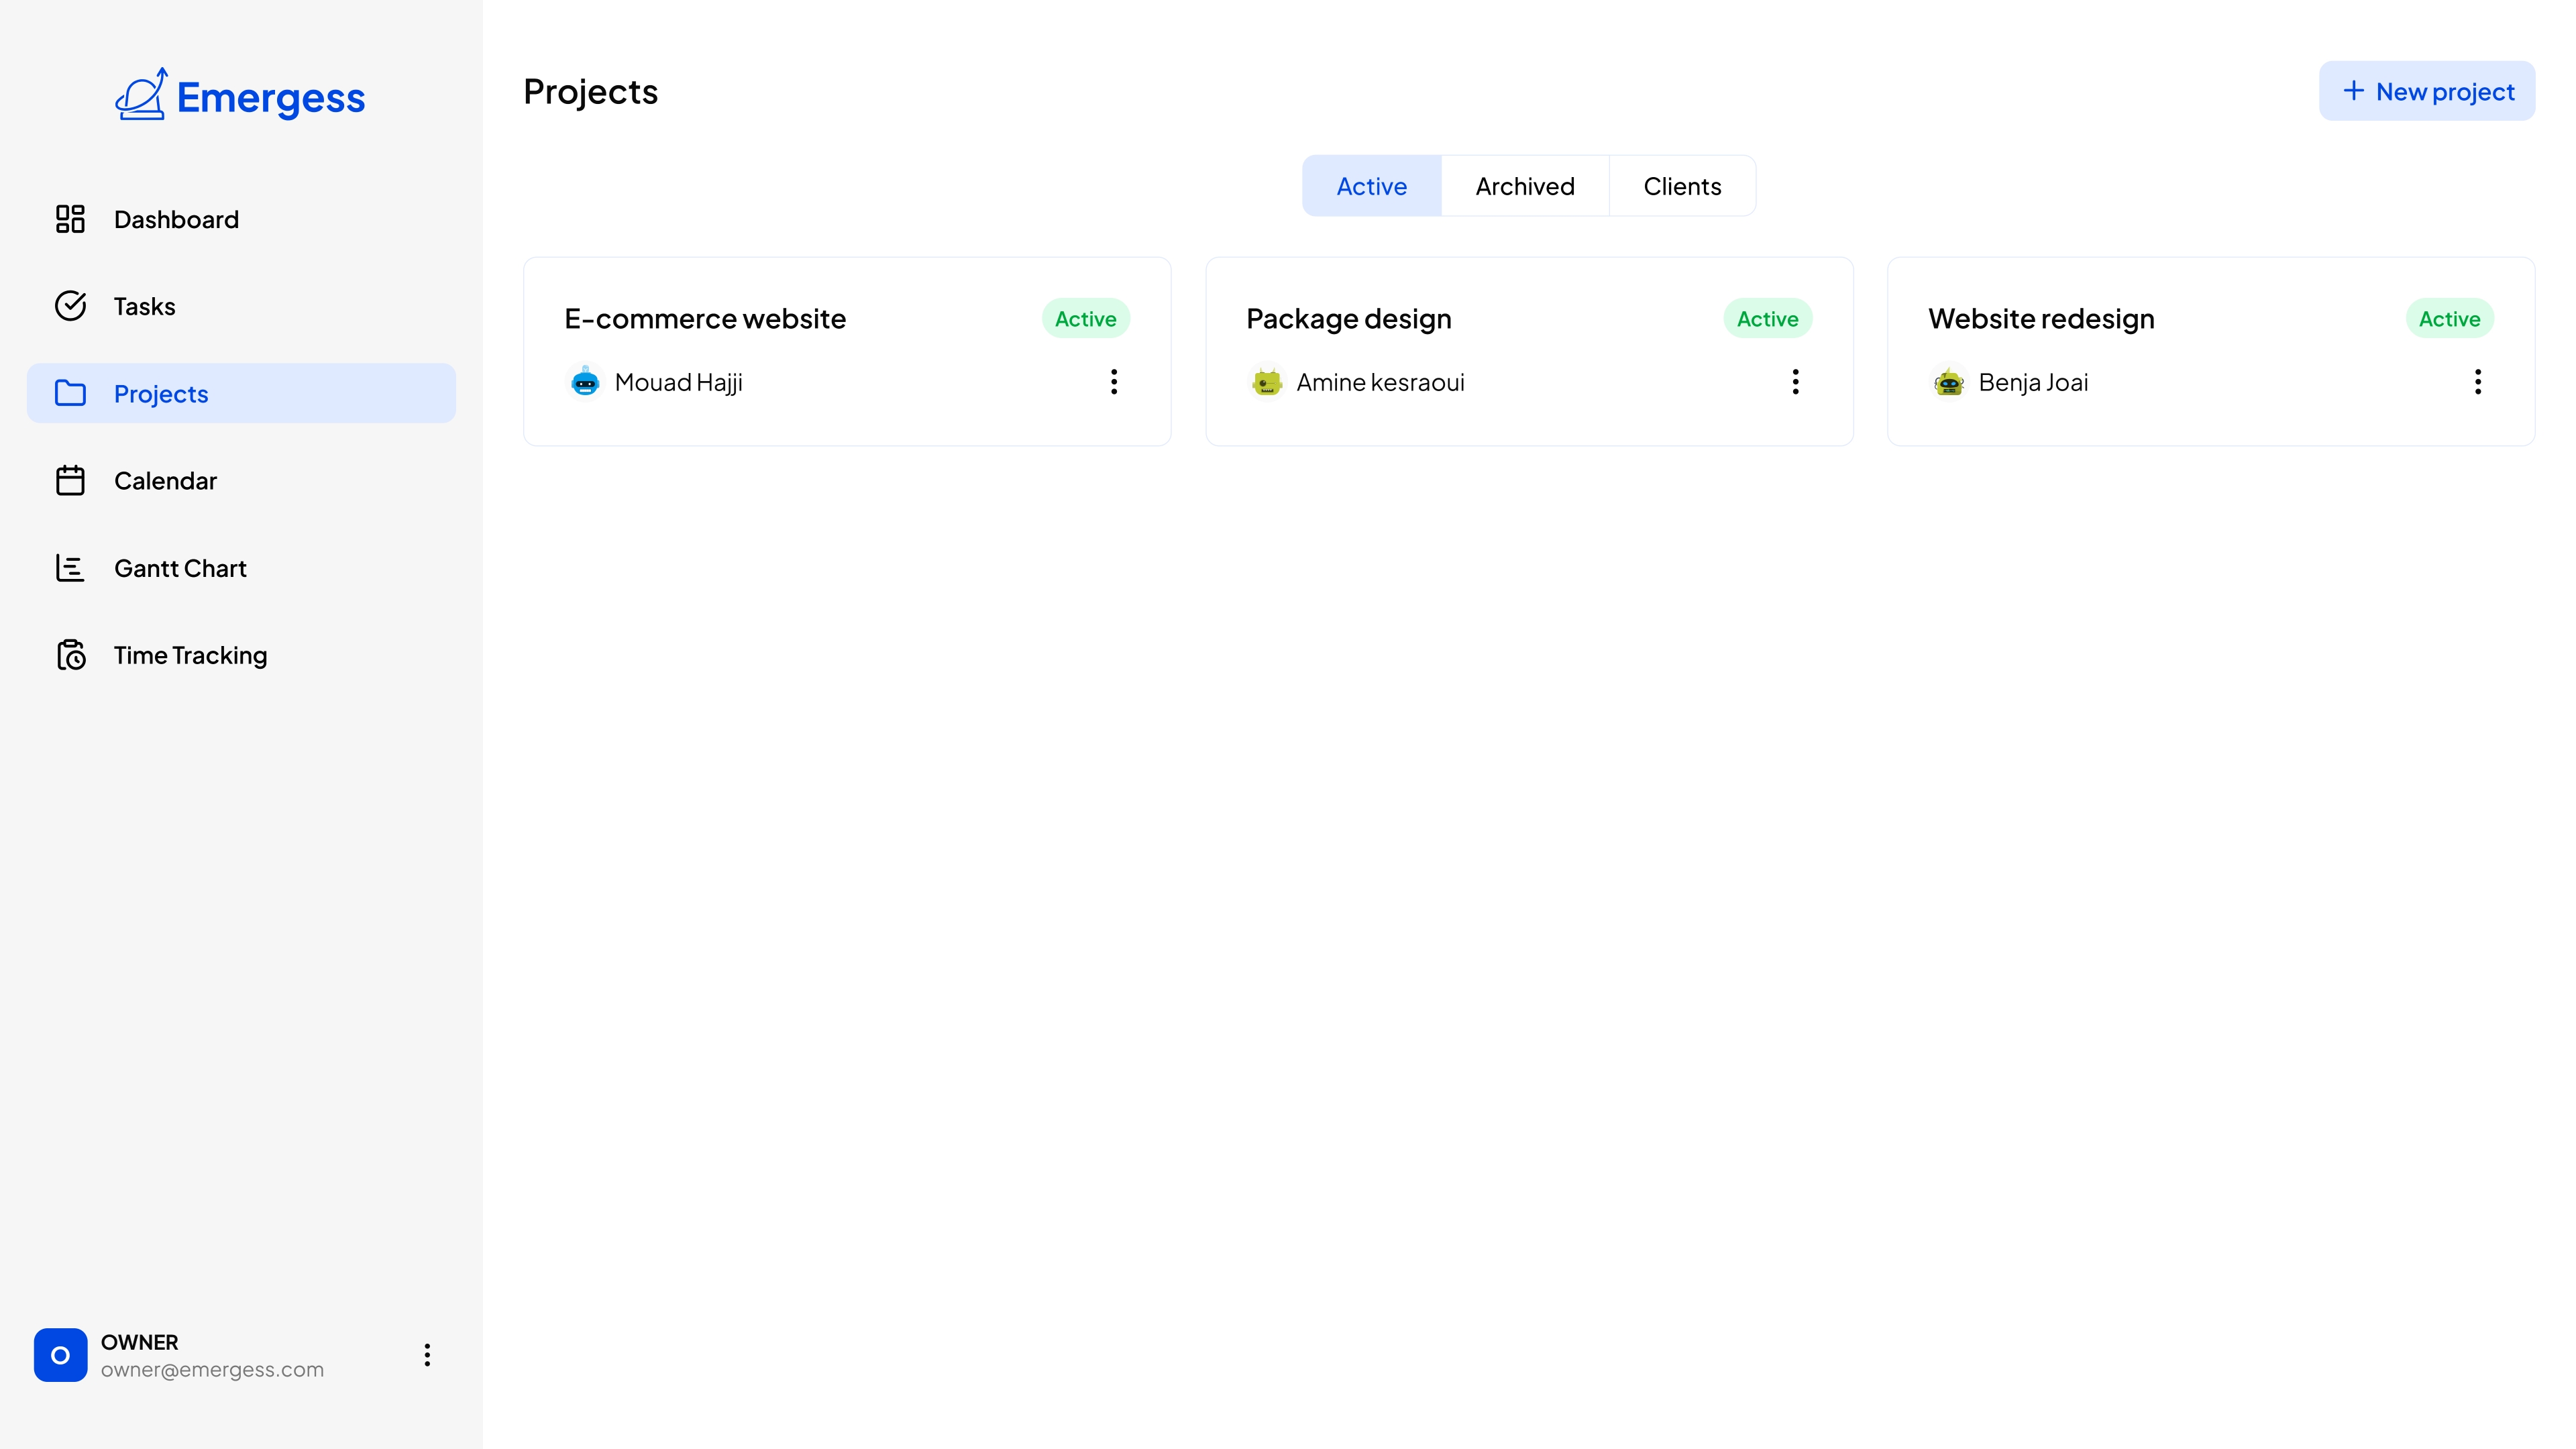Open the Owner account options menu

coord(427,1356)
